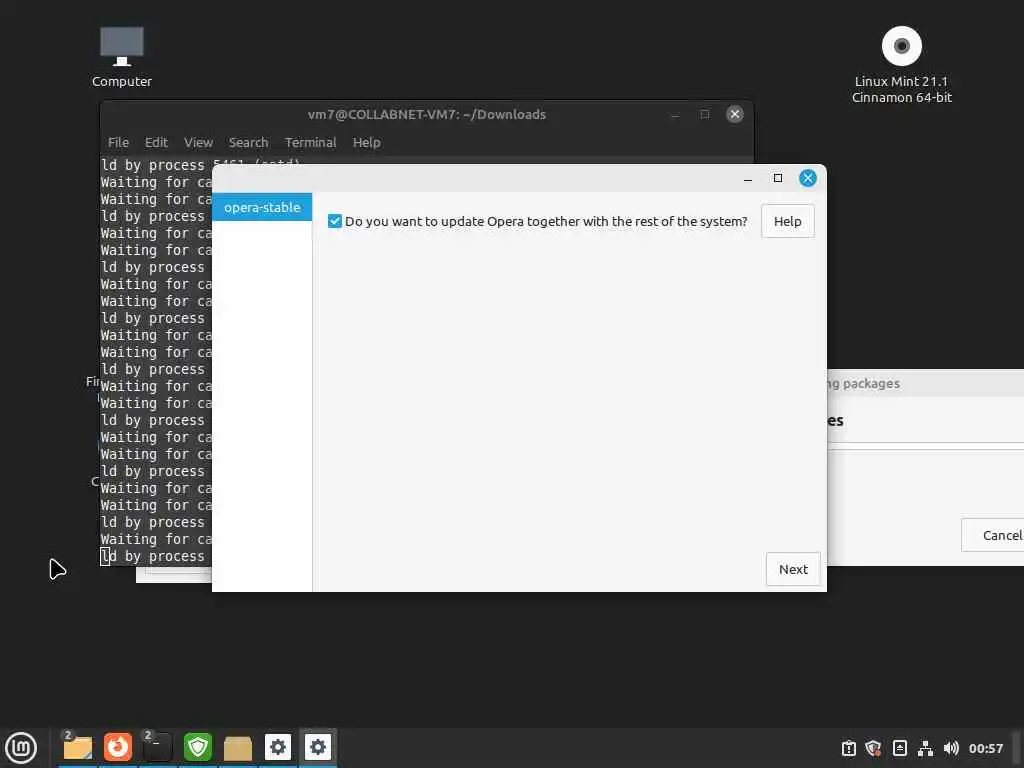Open the terminal Search menu
Screen dimensions: 1024x768
248,142
